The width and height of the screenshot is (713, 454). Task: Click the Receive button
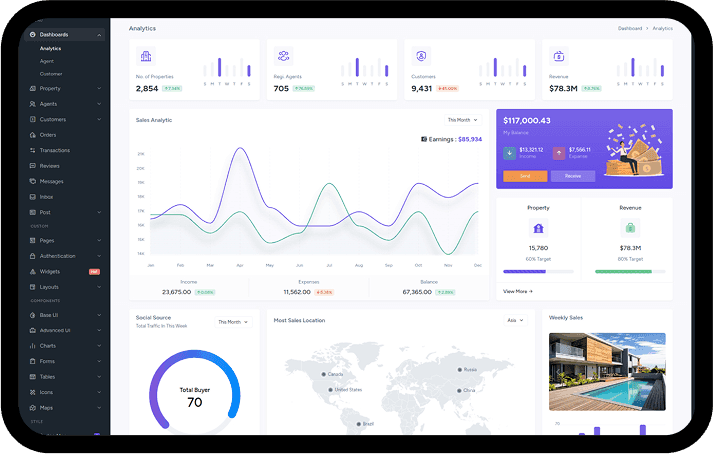(x=573, y=176)
